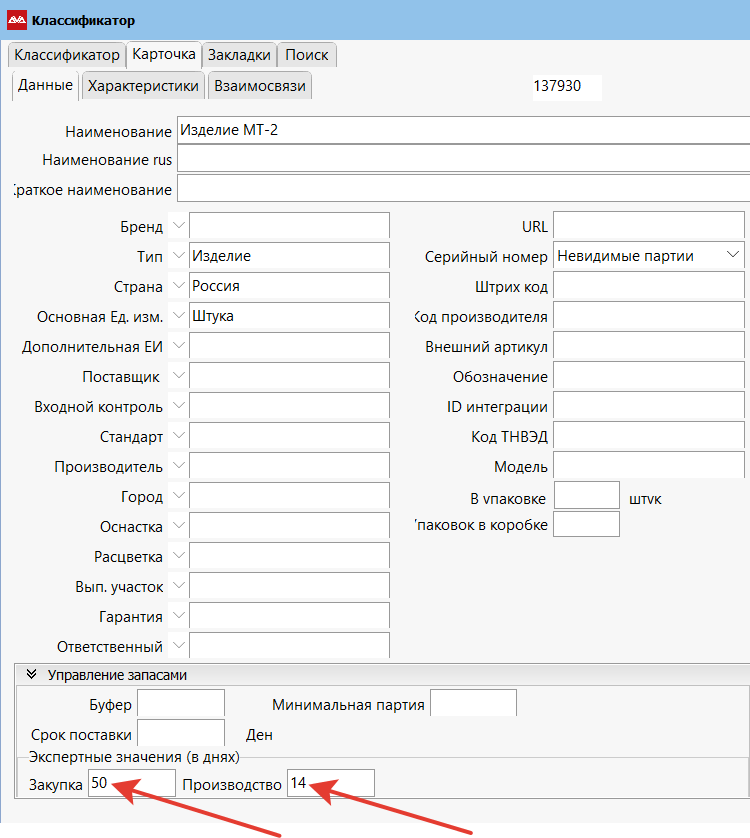Screen dimensions: 750x838
Task: Click the Производство field with value 14
Action: (x=330, y=784)
